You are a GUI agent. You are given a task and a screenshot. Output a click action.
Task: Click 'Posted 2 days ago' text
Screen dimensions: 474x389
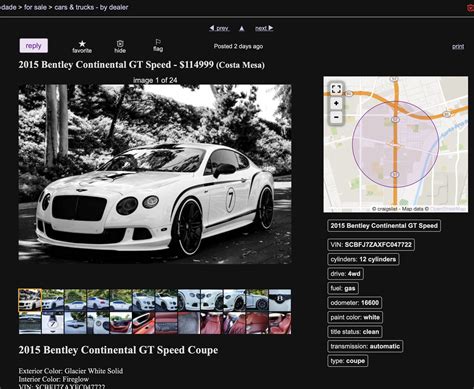pyautogui.click(x=238, y=46)
